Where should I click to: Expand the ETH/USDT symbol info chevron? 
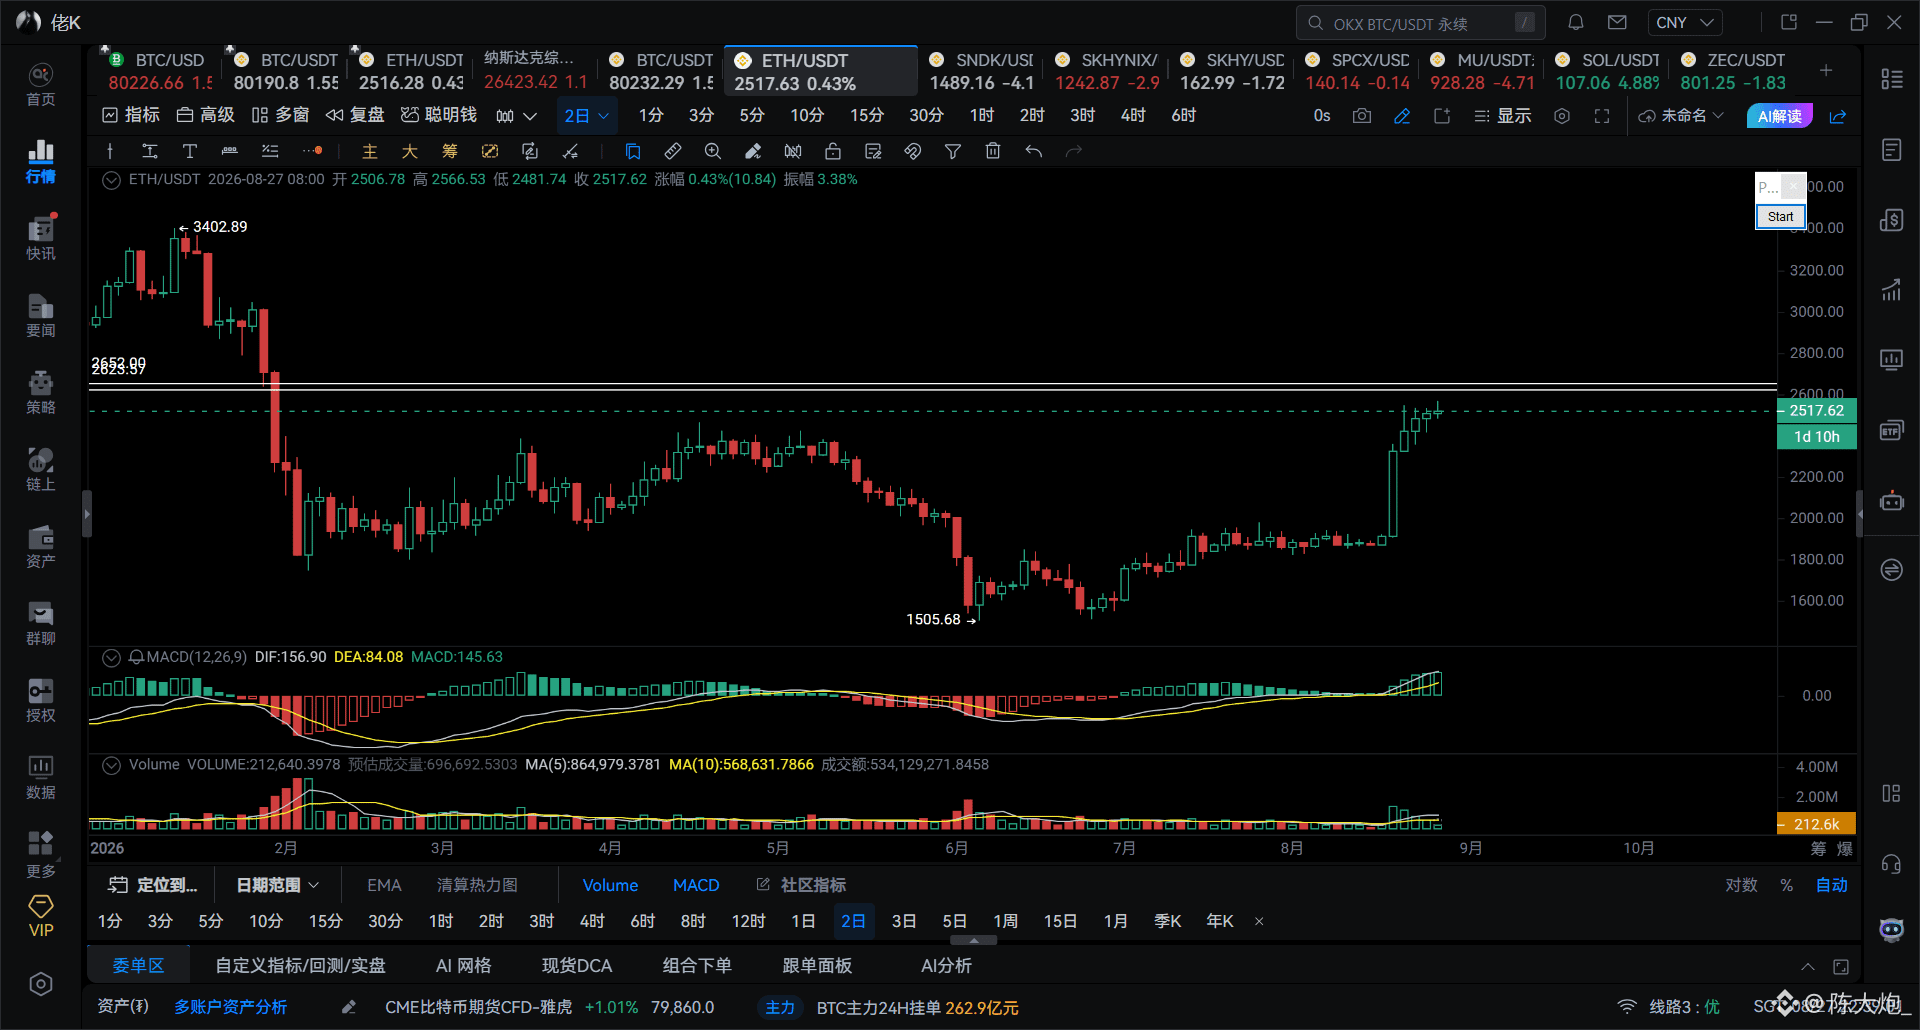coord(112,180)
